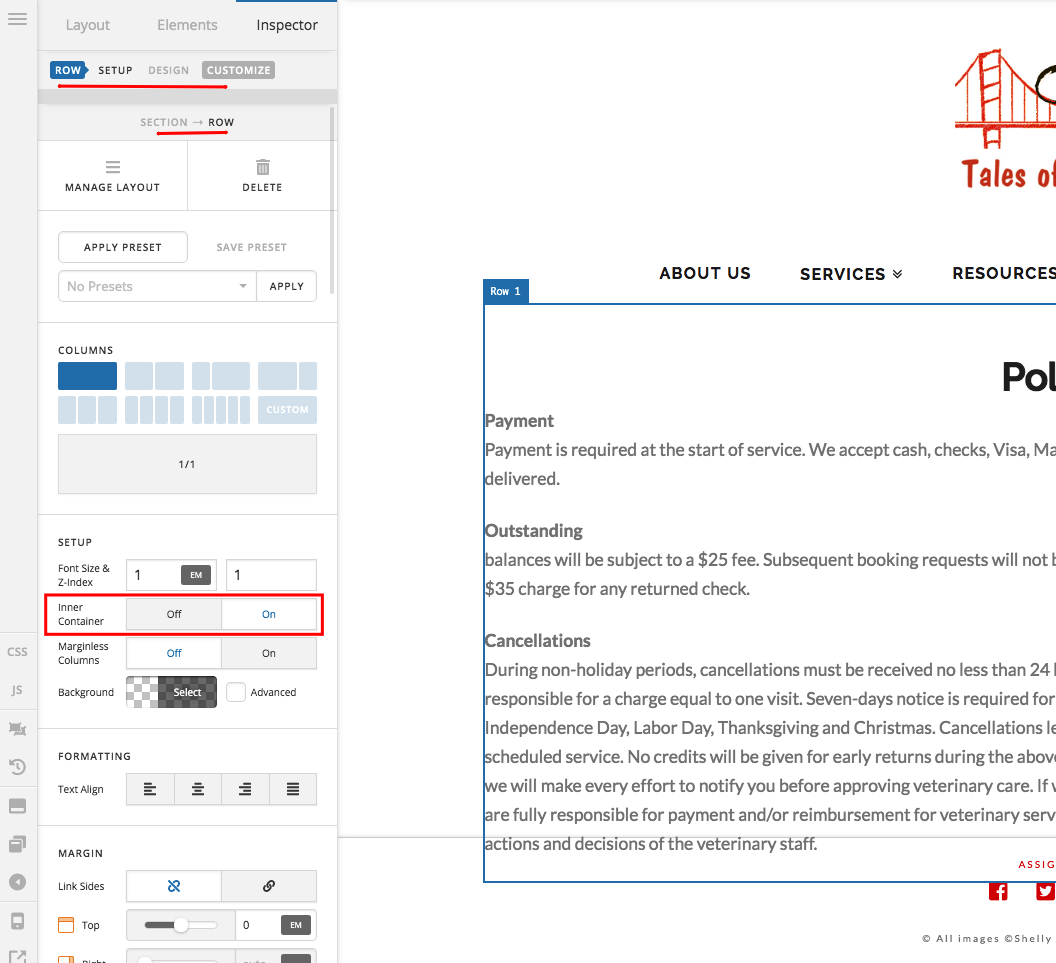Image resolution: width=1056 pixels, height=963 pixels.
Task: Click the linked sides chain icon
Action: point(269,886)
